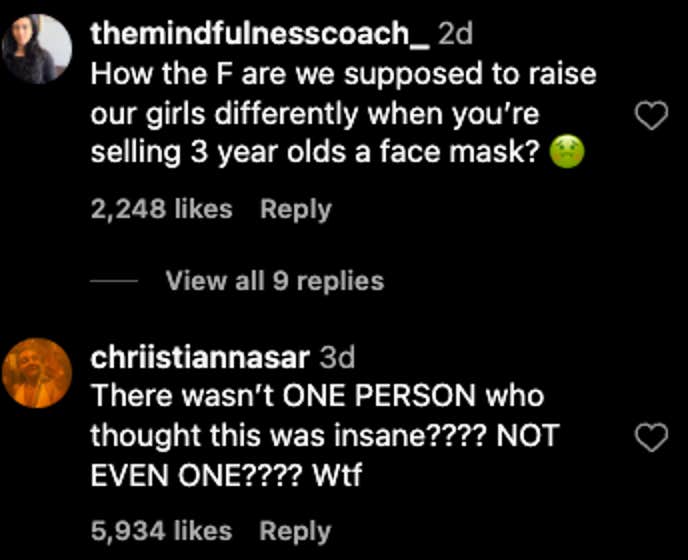Image resolution: width=688 pixels, height=560 pixels.
Task: Click the 3d timestamp
Action: 336,356
